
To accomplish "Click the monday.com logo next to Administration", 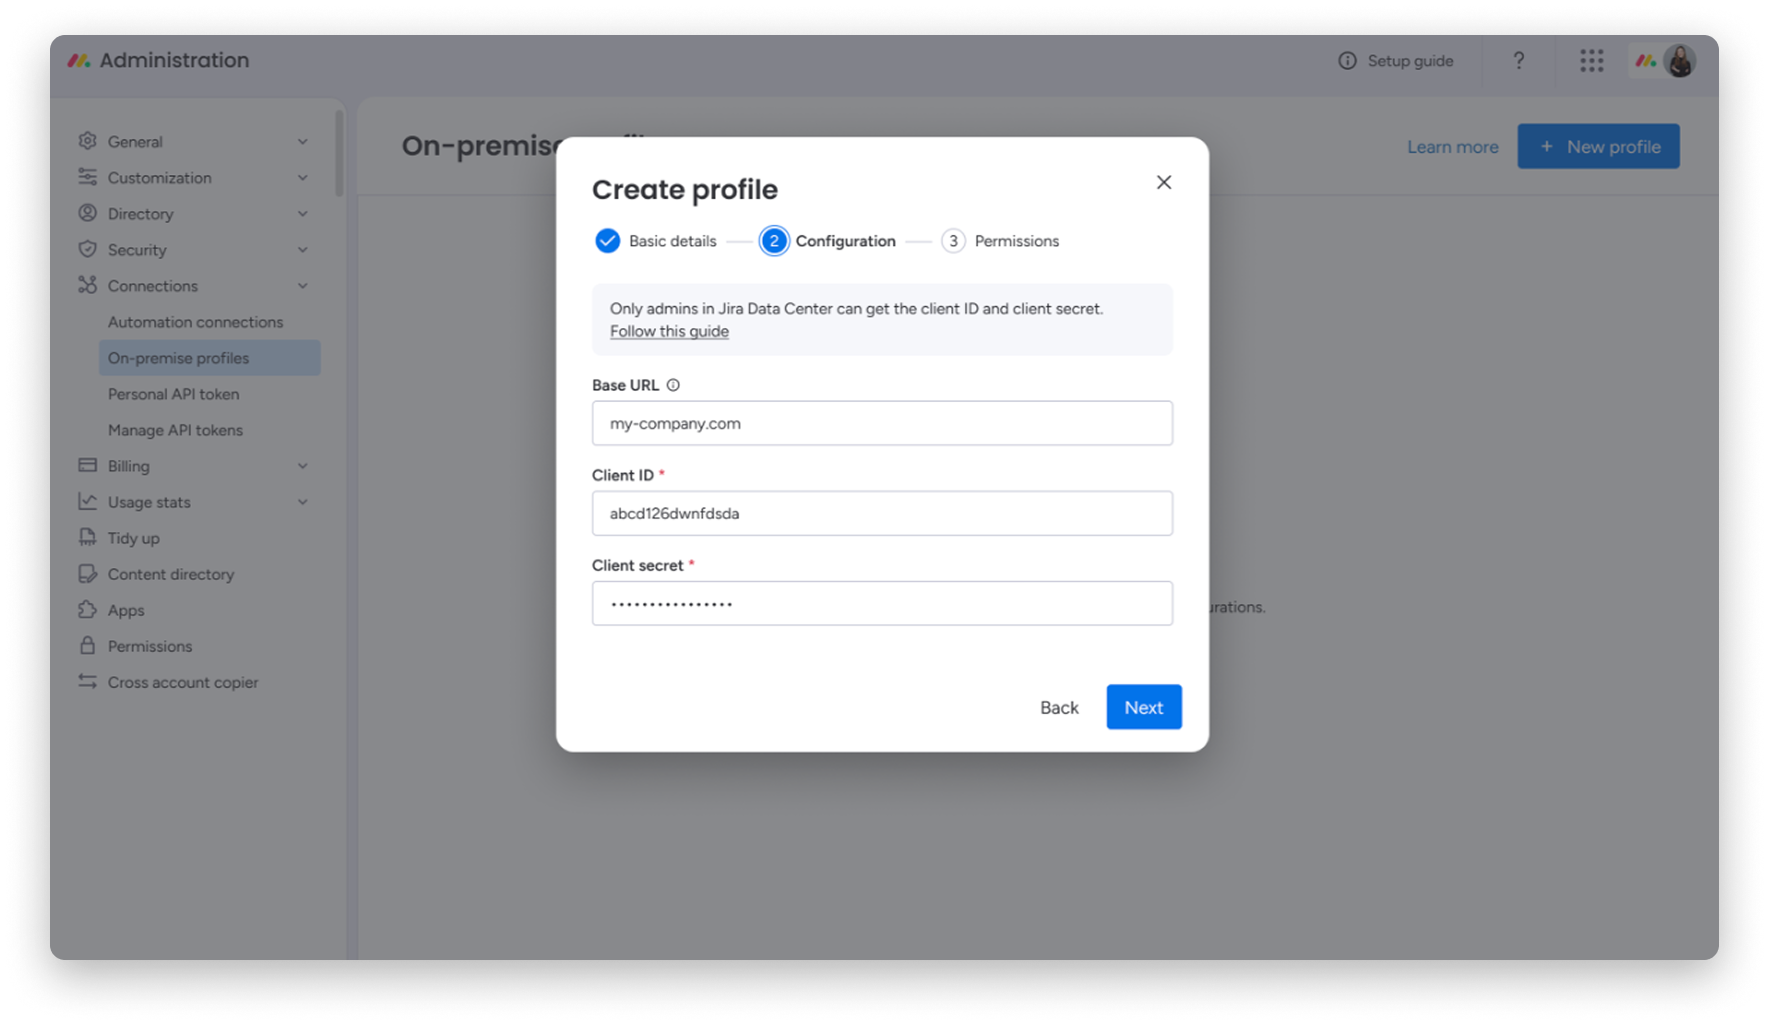I will tap(78, 60).
